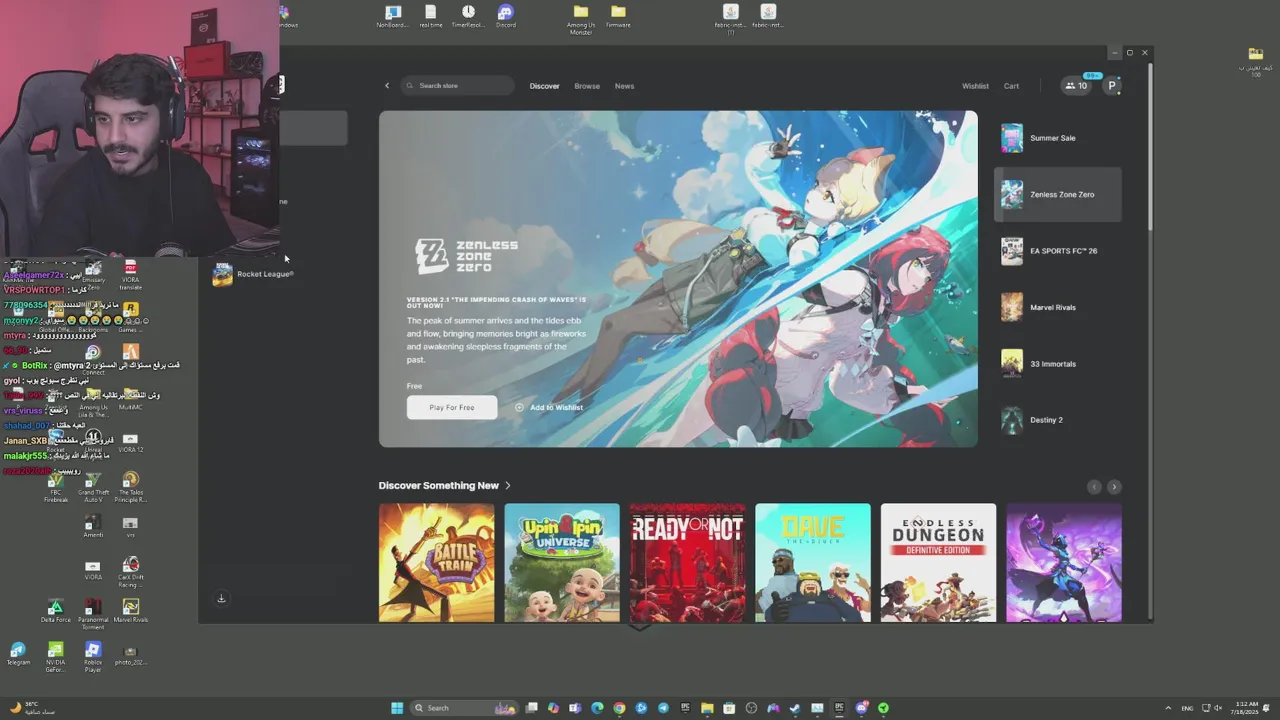This screenshot has height=720, width=1280.
Task: Open Discord from the taskbar
Action: tap(861, 708)
